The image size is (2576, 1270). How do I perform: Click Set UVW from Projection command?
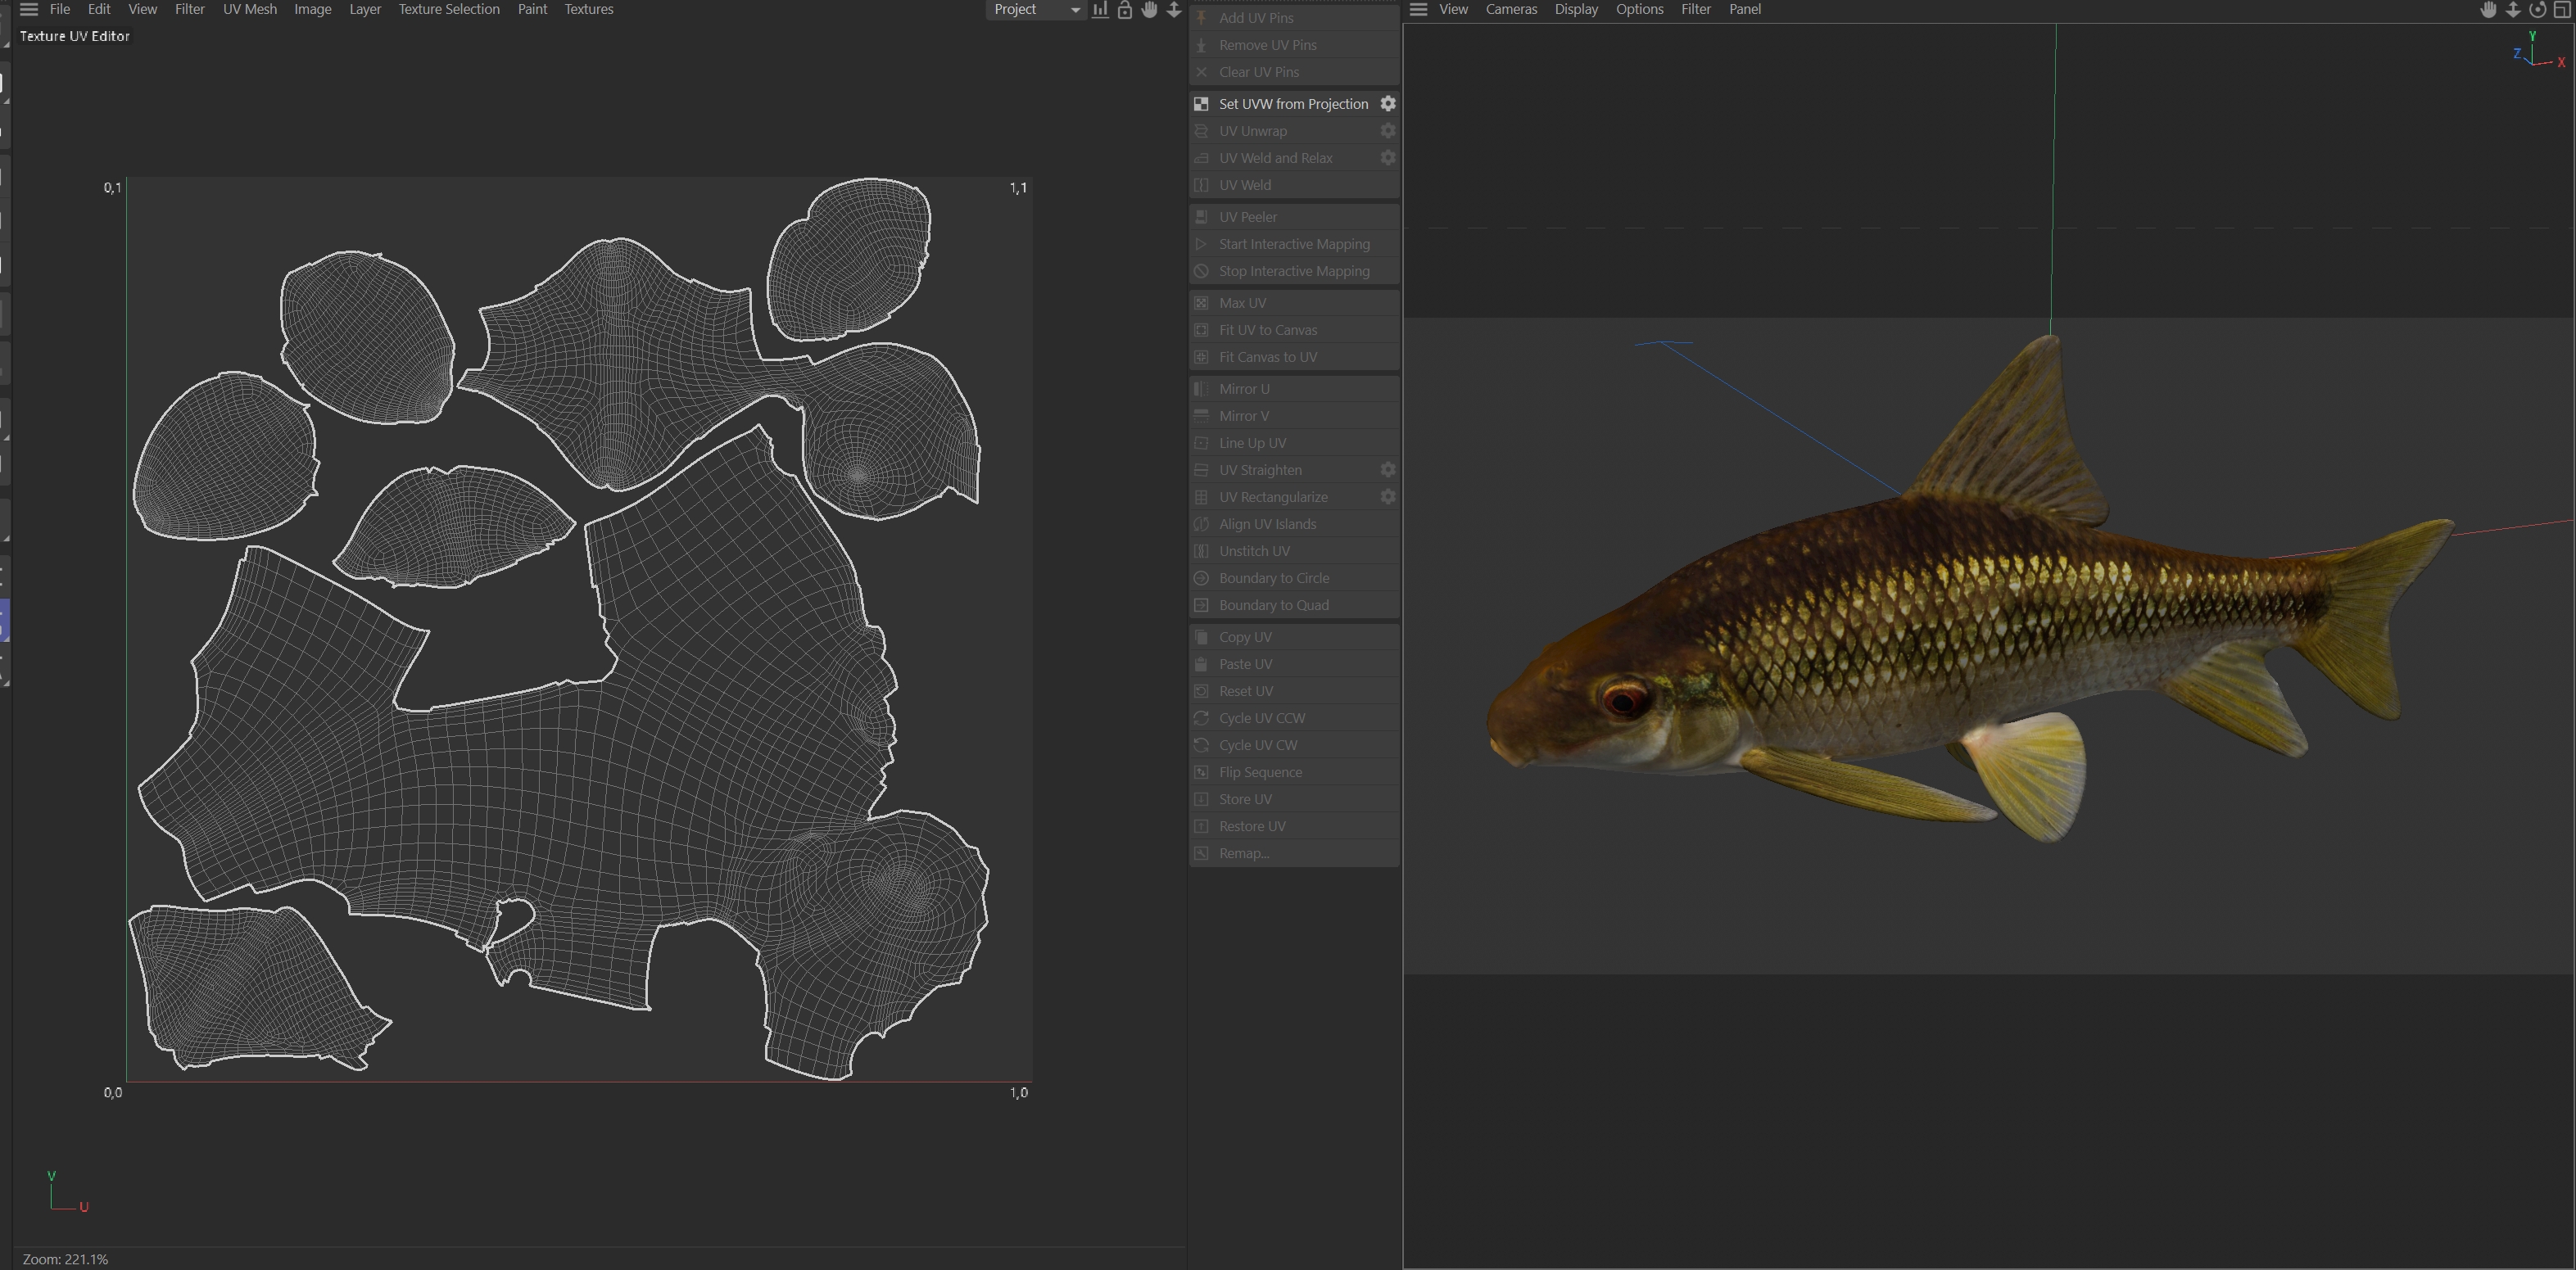pos(1293,104)
